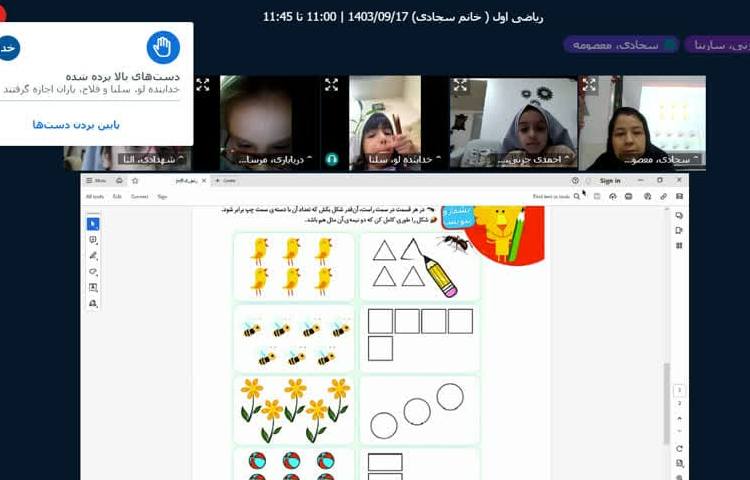The width and height of the screenshot is (750, 480).
Task: Click the 'پایین بردن دست‌ها' lower hands link
Action: pos(76,125)
